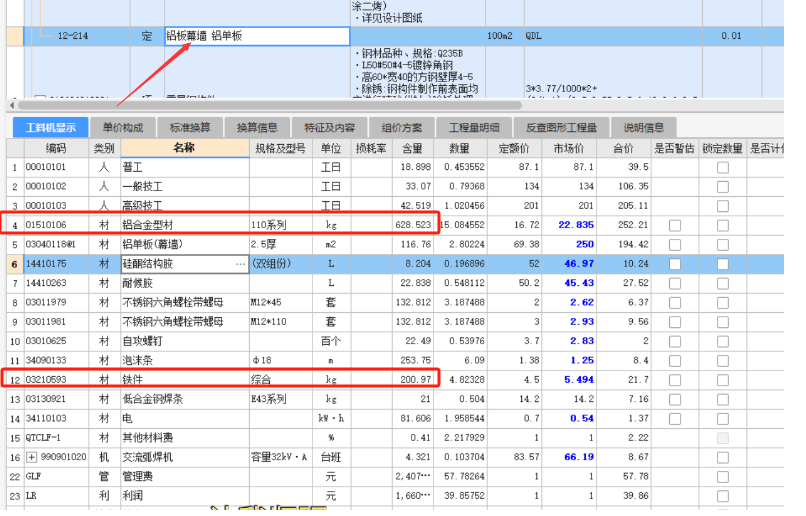The width and height of the screenshot is (806, 516).
Task: Click market price 45.43 for 耐候胶
Action: (569, 283)
